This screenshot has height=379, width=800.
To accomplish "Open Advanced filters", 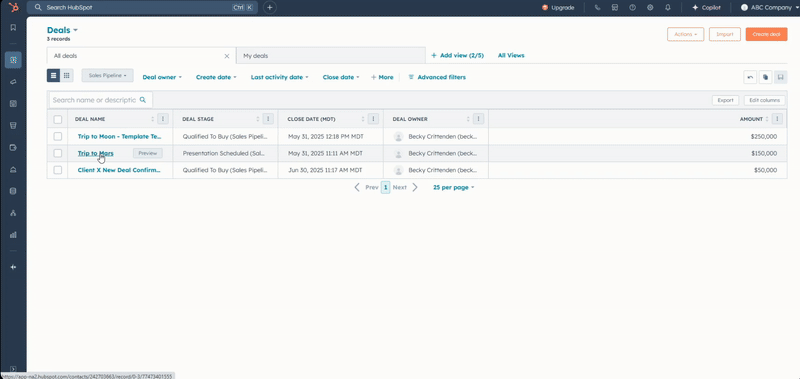I will (437, 77).
